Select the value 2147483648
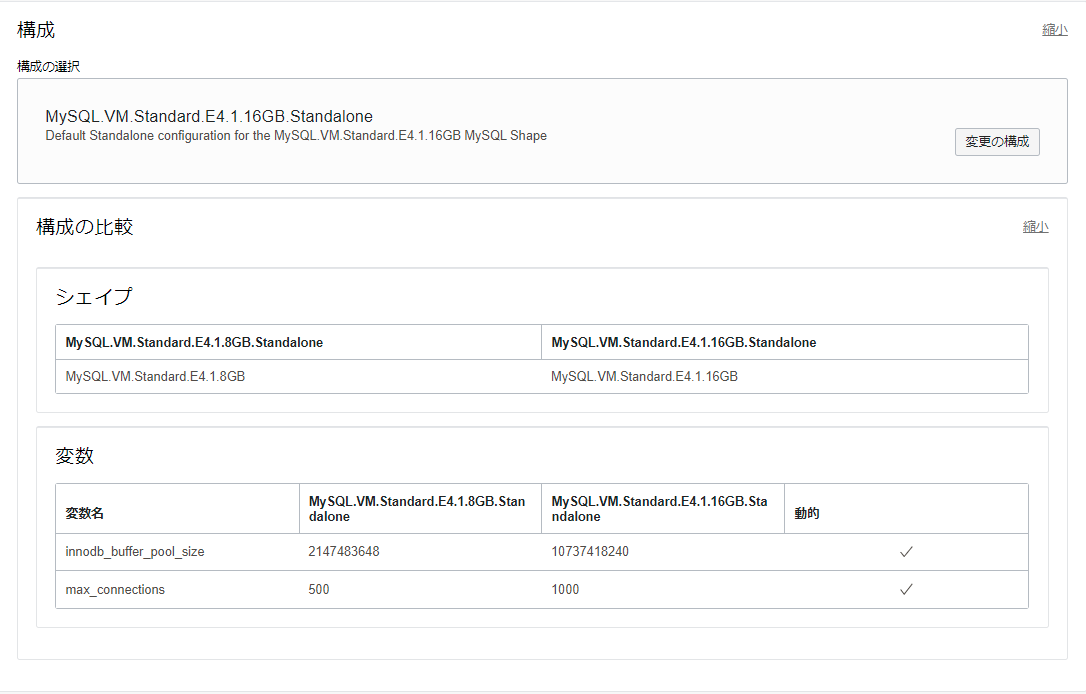The width and height of the screenshot is (1086, 694). pyautogui.click(x=344, y=552)
